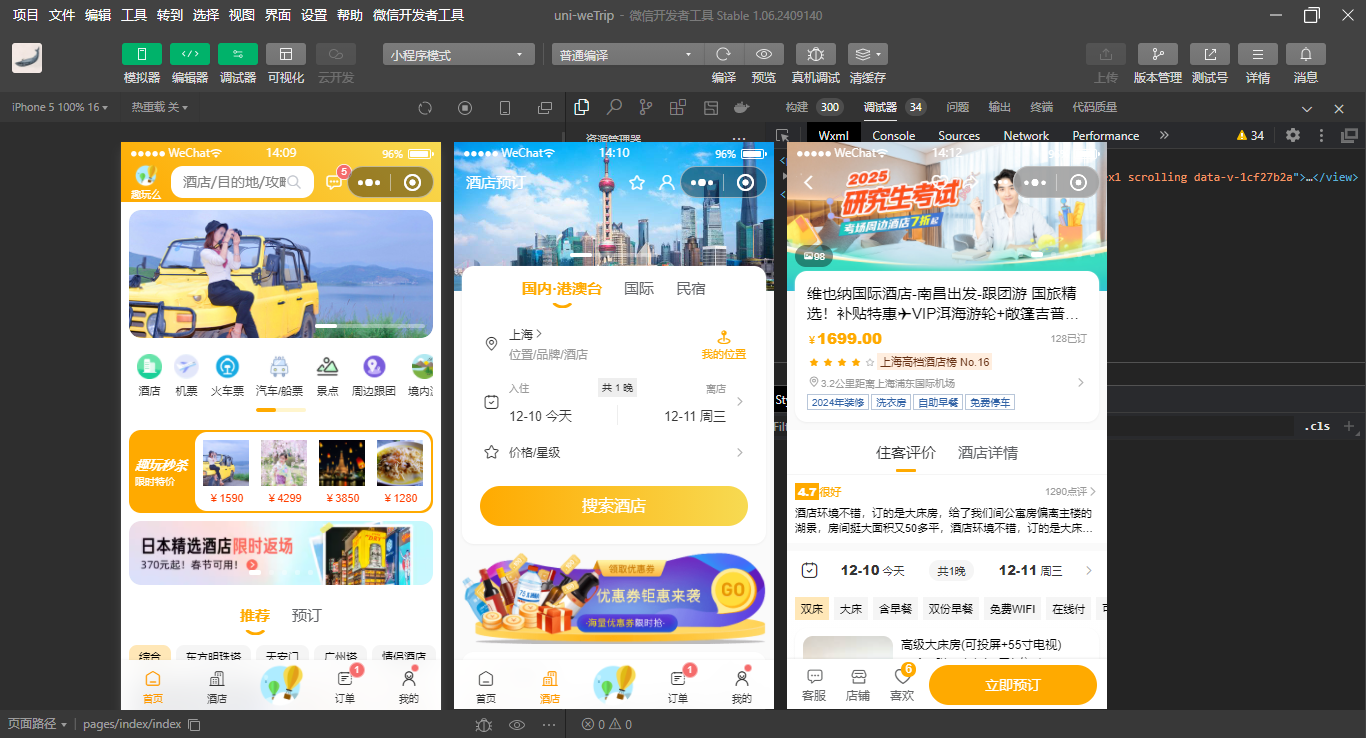Image resolution: width=1366 pixels, height=738 pixels.
Task: Click the devtools settings gear icon
Action: pyautogui.click(x=1293, y=135)
